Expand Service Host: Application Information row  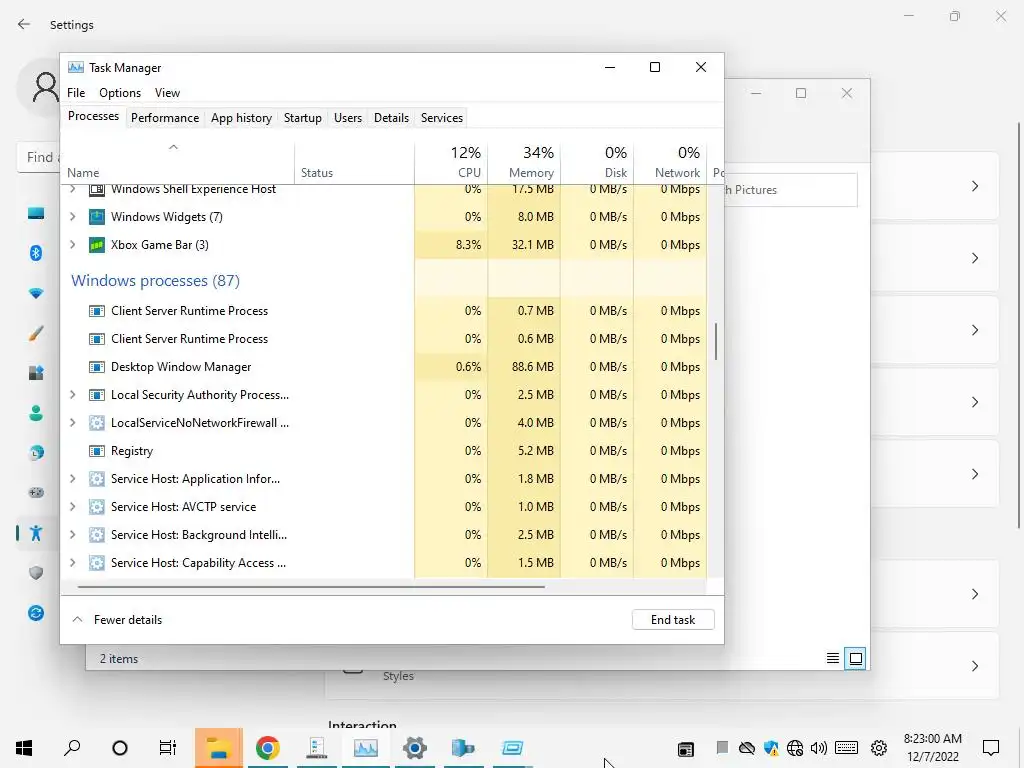click(x=72, y=479)
